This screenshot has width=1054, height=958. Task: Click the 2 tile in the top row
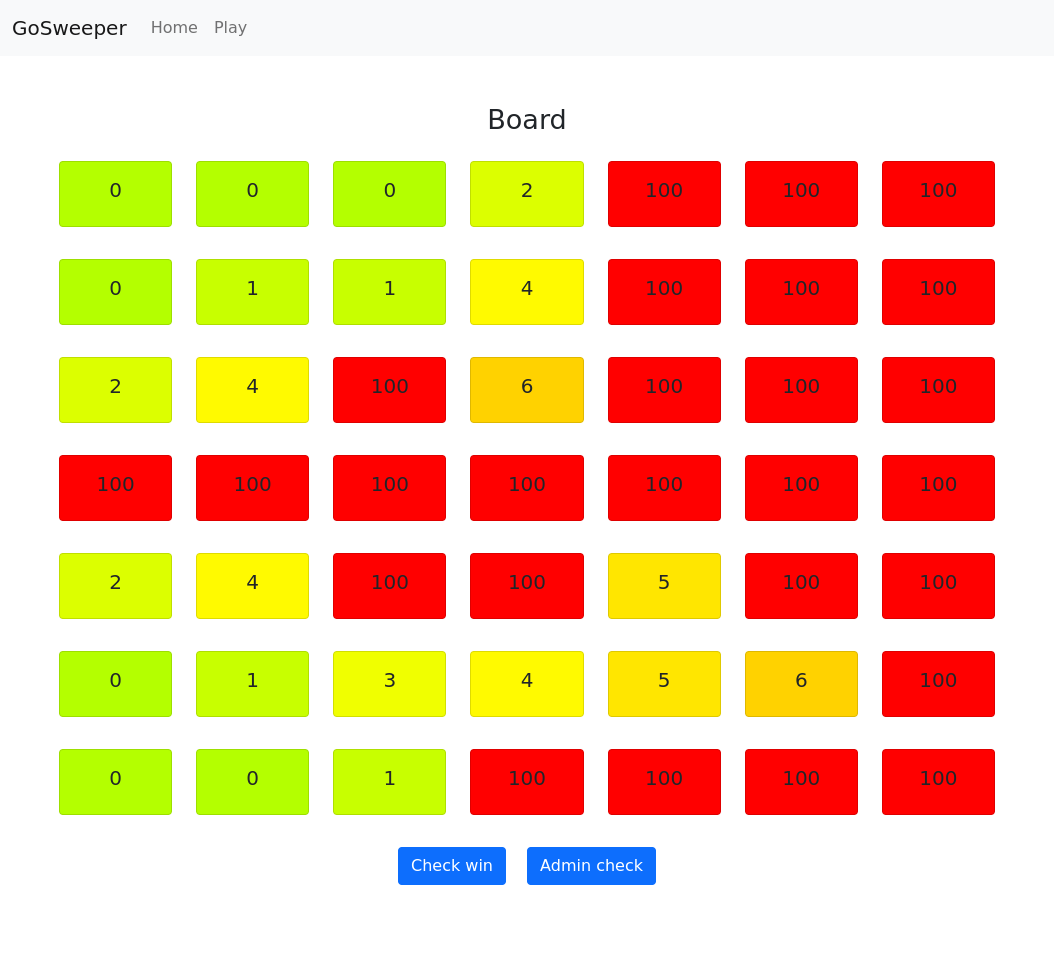[527, 194]
